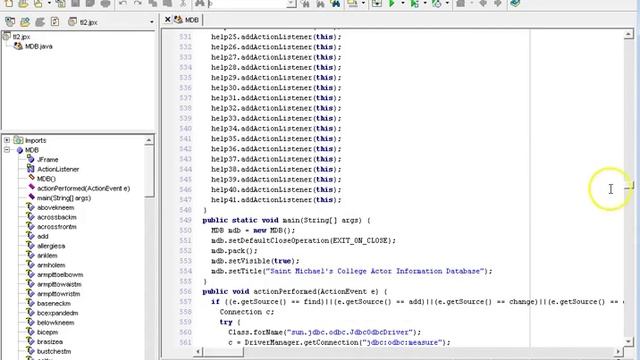The image size is (640, 360).
Task: Click the reopen icon in toolbar
Action: pyautogui.click(x=38, y=4)
